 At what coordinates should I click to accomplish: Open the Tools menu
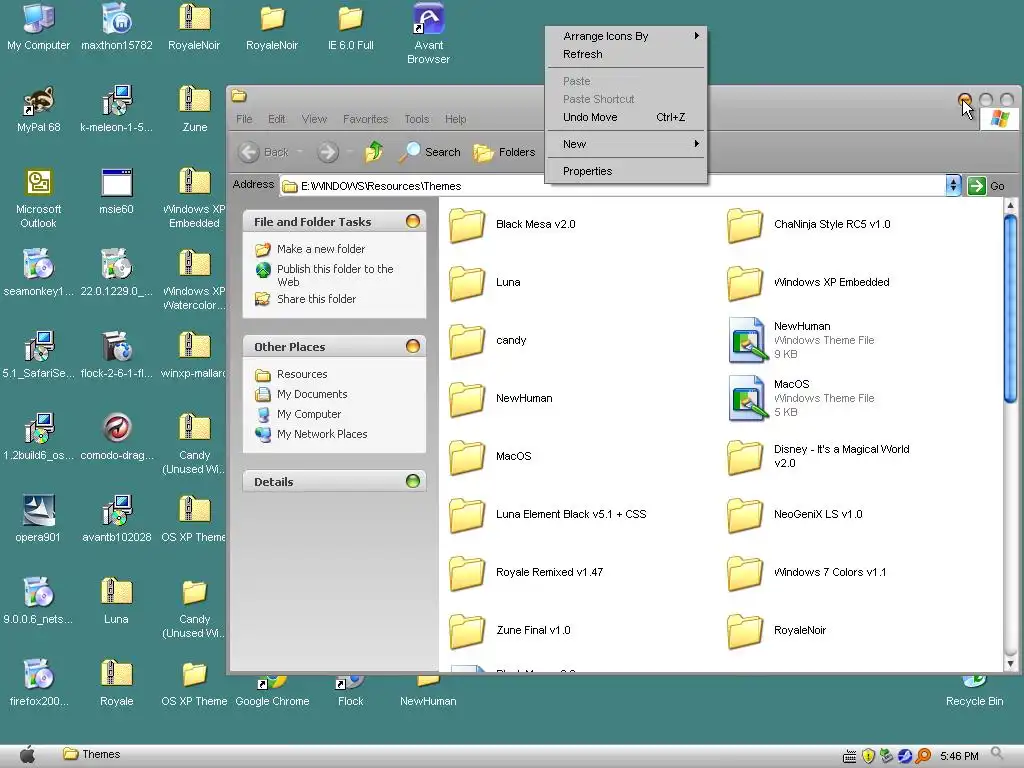[417, 119]
